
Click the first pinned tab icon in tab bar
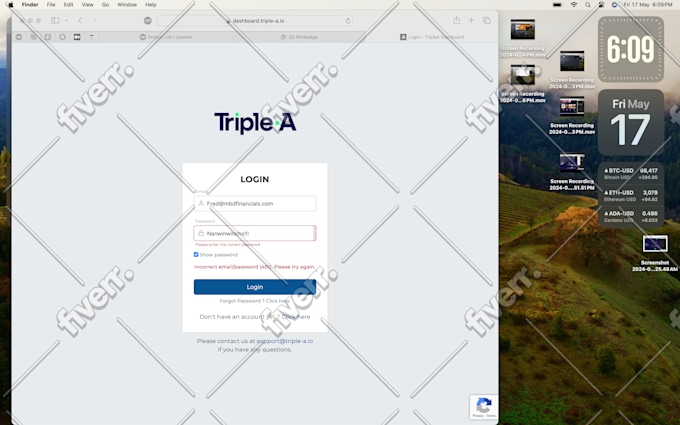tap(19, 37)
